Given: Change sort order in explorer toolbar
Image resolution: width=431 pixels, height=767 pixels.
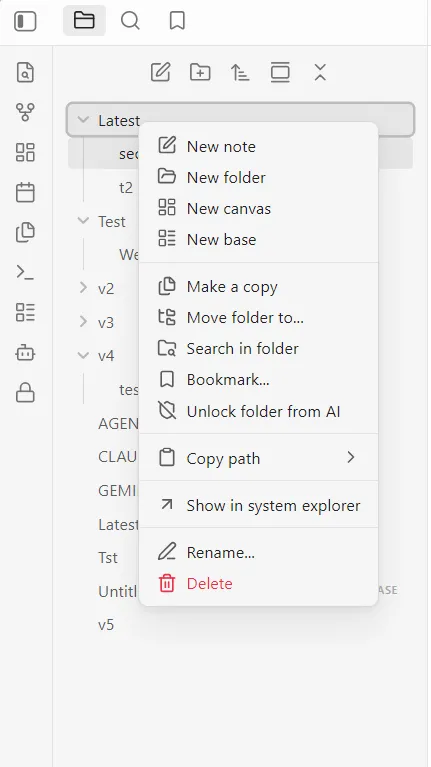Looking at the screenshot, I should [x=240, y=72].
